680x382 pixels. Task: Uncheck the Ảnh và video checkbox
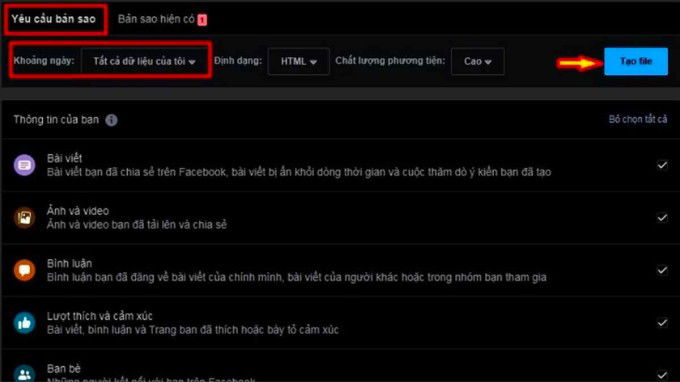pyautogui.click(x=662, y=218)
